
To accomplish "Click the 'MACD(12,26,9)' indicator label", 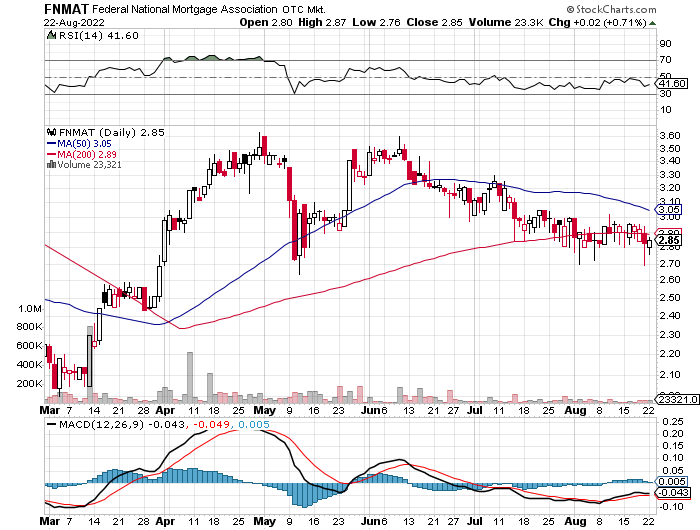I will (102, 425).
